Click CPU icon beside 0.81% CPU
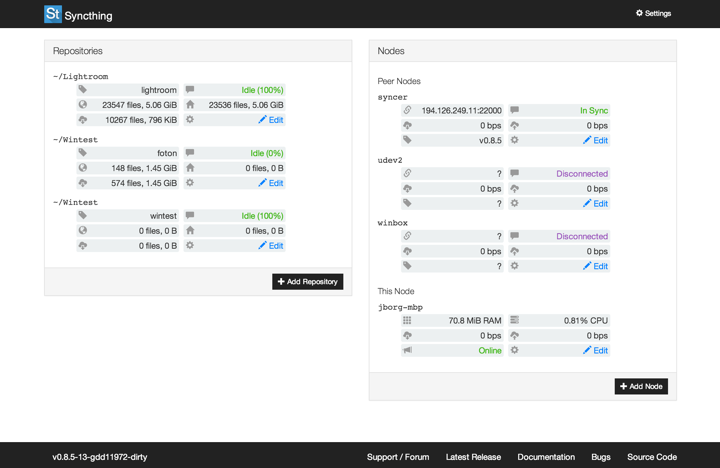Screen dimensions: 720x468 [x=514, y=320]
